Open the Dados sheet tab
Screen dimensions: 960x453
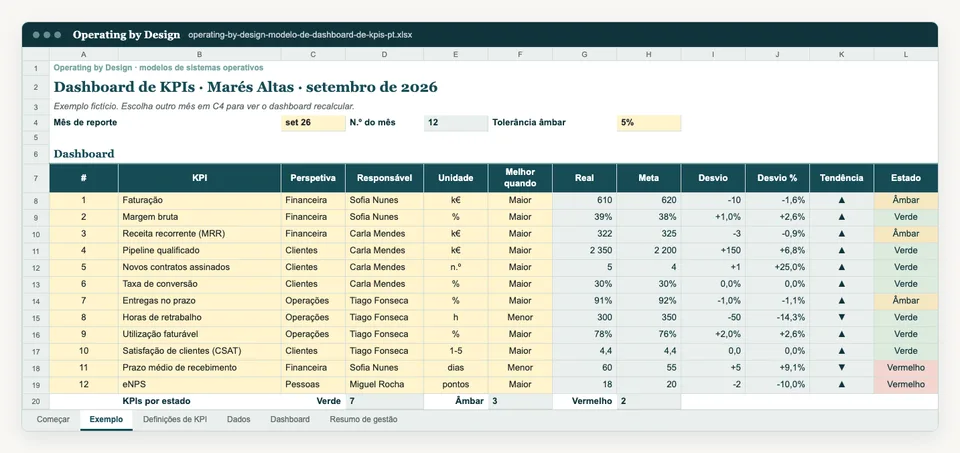(238, 420)
